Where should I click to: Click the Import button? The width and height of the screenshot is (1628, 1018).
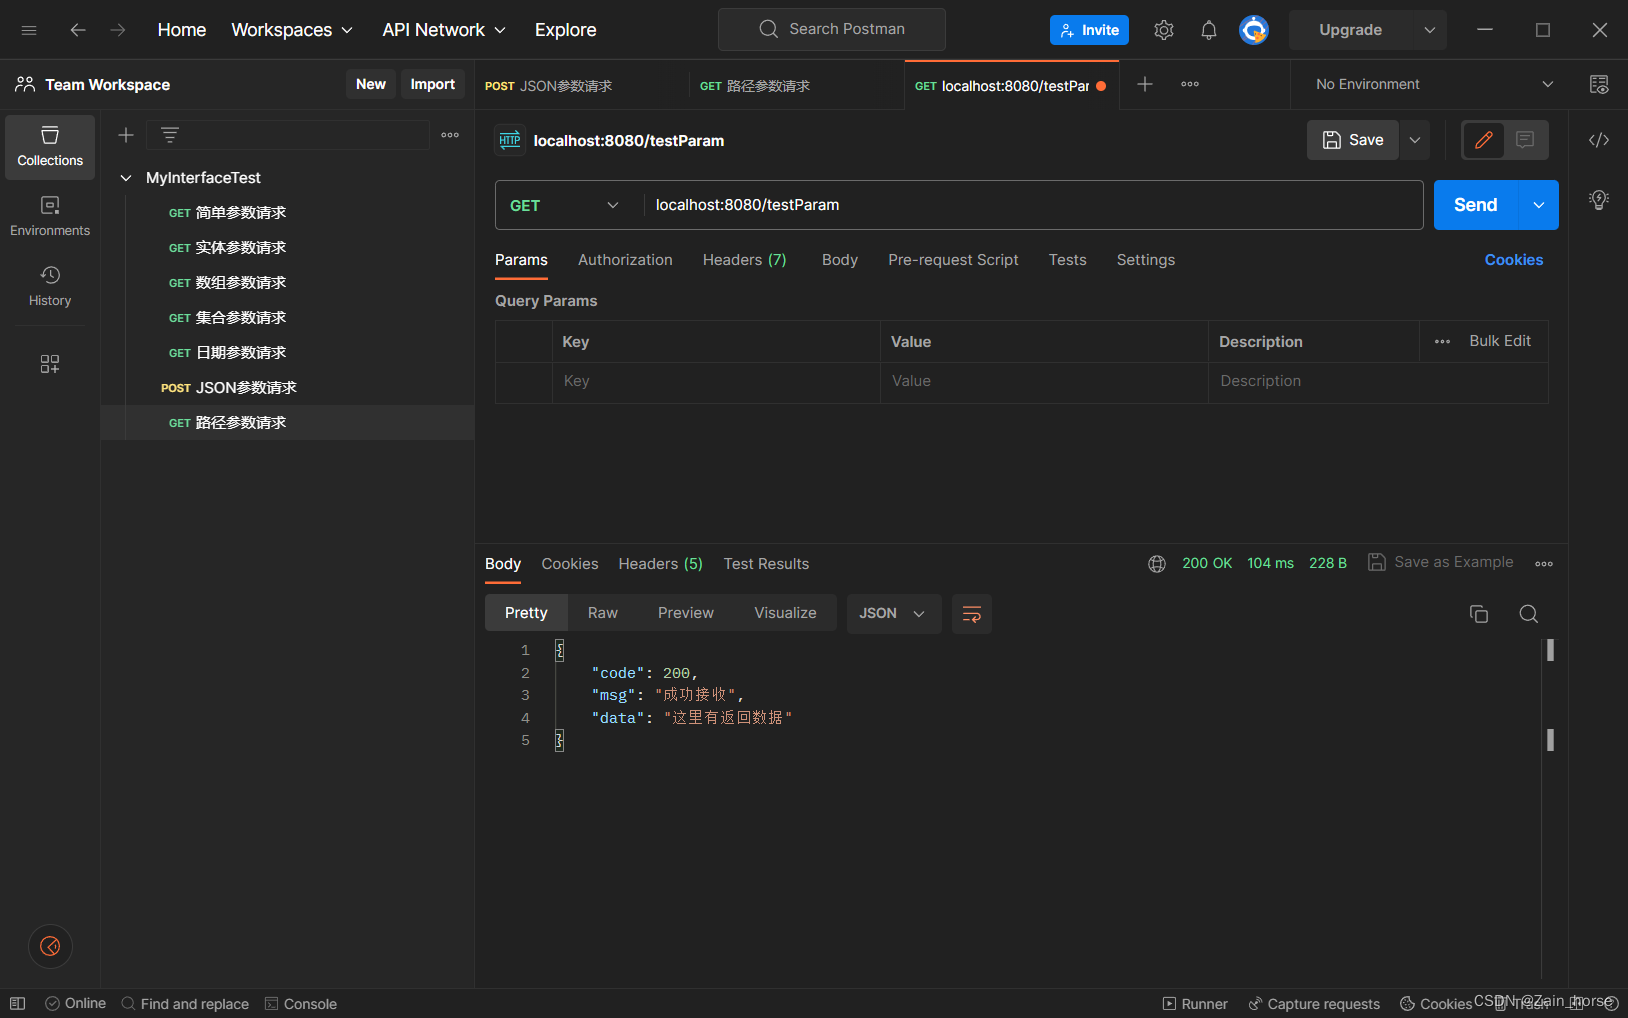pos(433,84)
